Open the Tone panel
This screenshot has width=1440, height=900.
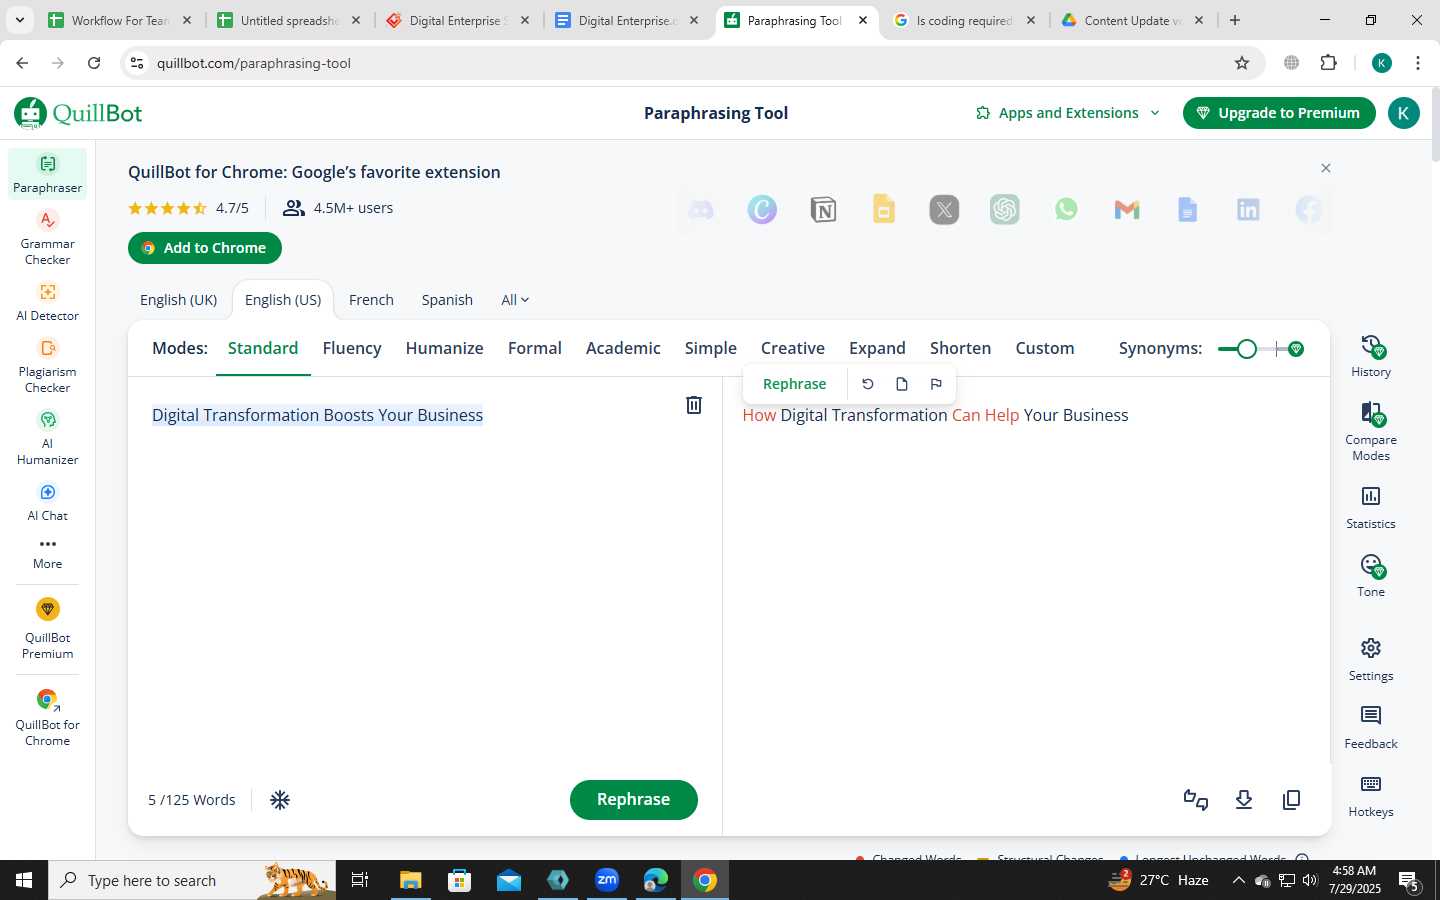[1370, 576]
